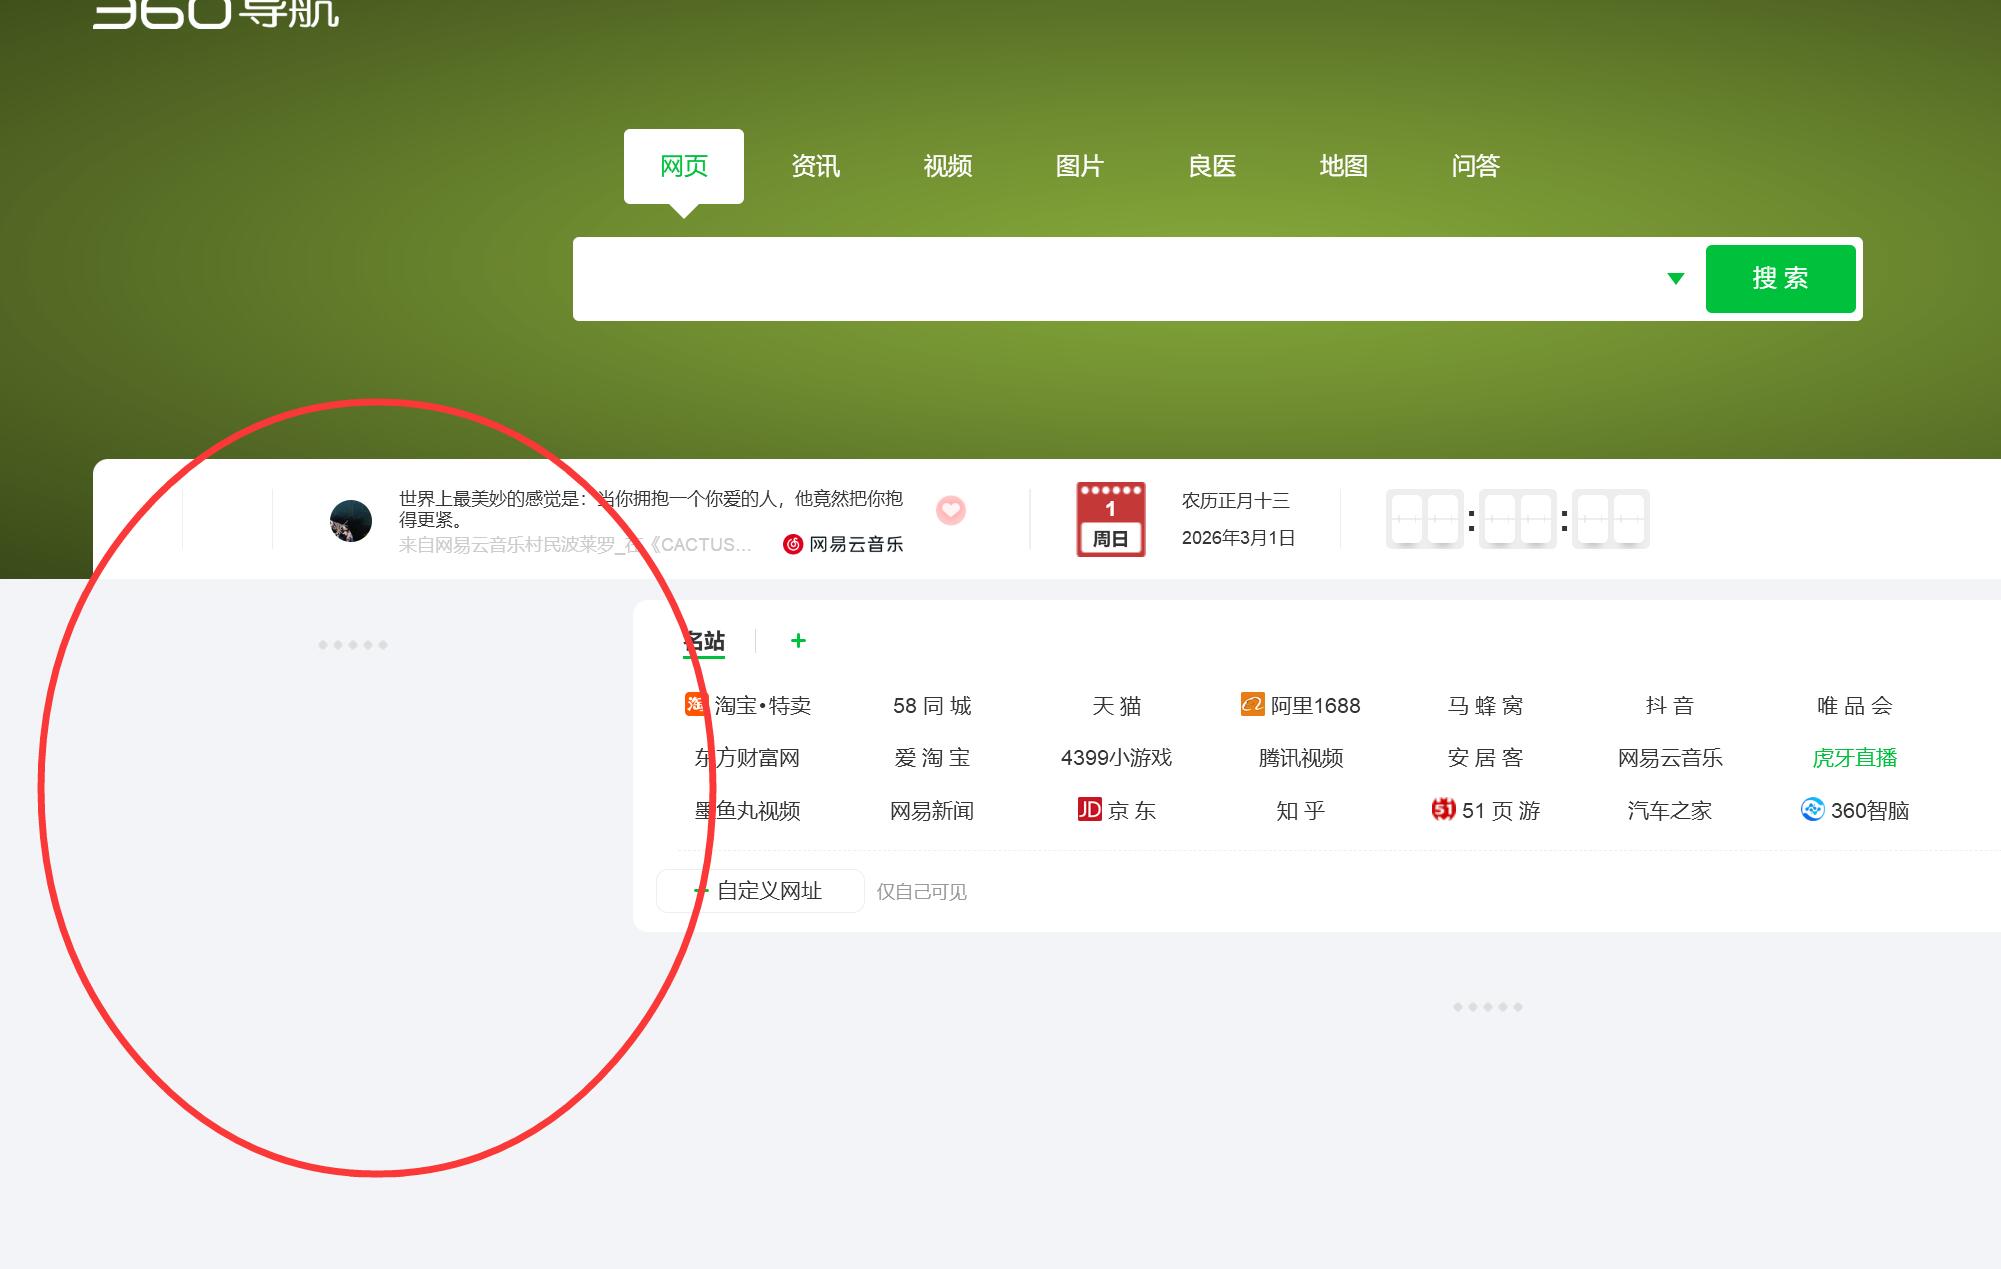Select the 名站 tab
The height and width of the screenshot is (1269, 2001).
pyautogui.click(x=705, y=641)
